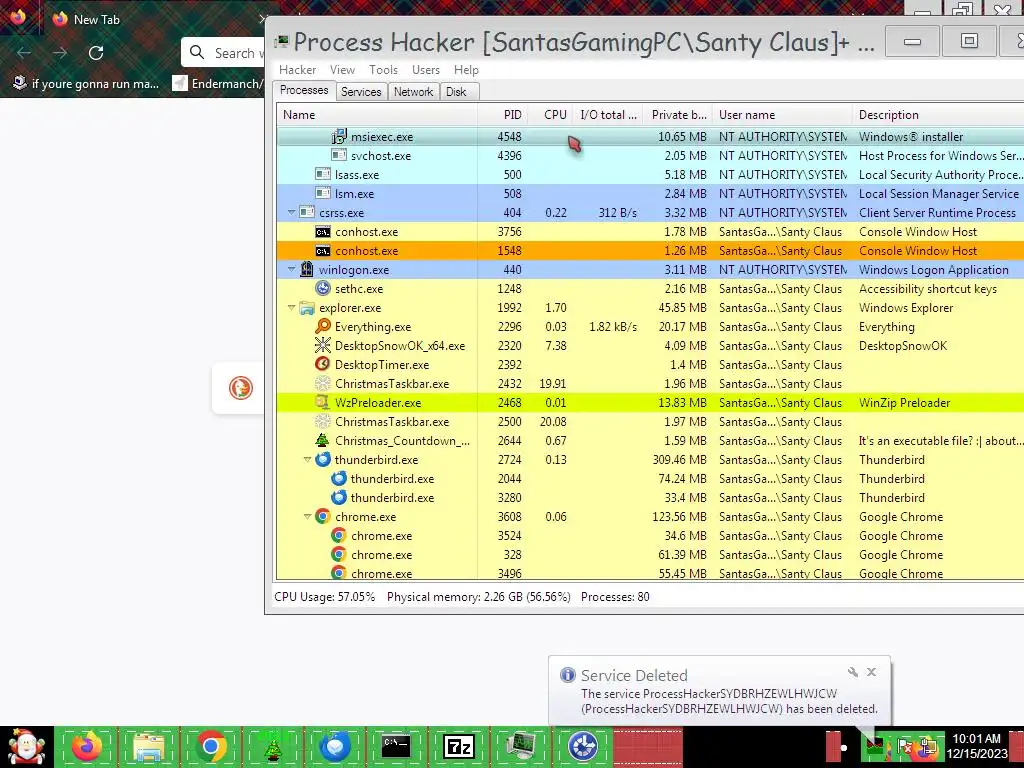Click the DuckDuckGo shortcut tile in Firefox
The width and height of the screenshot is (1024, 768).
[x=240, y=388]
